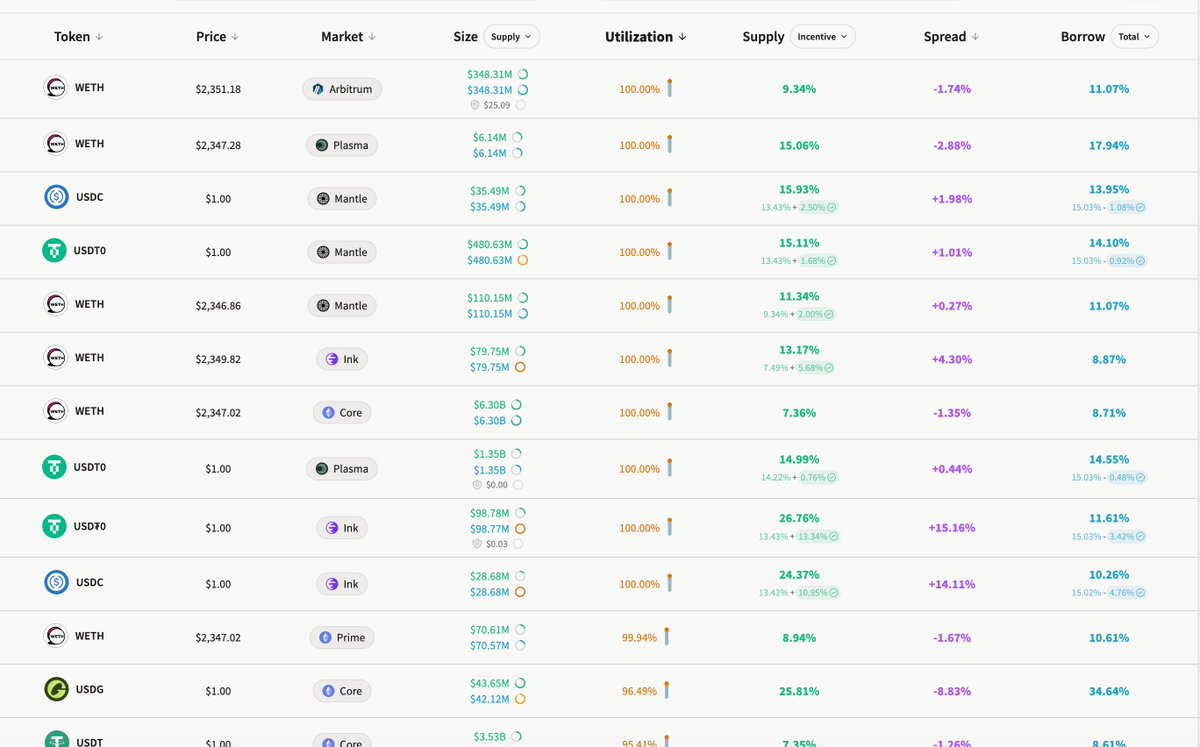Click the shield icon beside $0.00

pos(477,485)
